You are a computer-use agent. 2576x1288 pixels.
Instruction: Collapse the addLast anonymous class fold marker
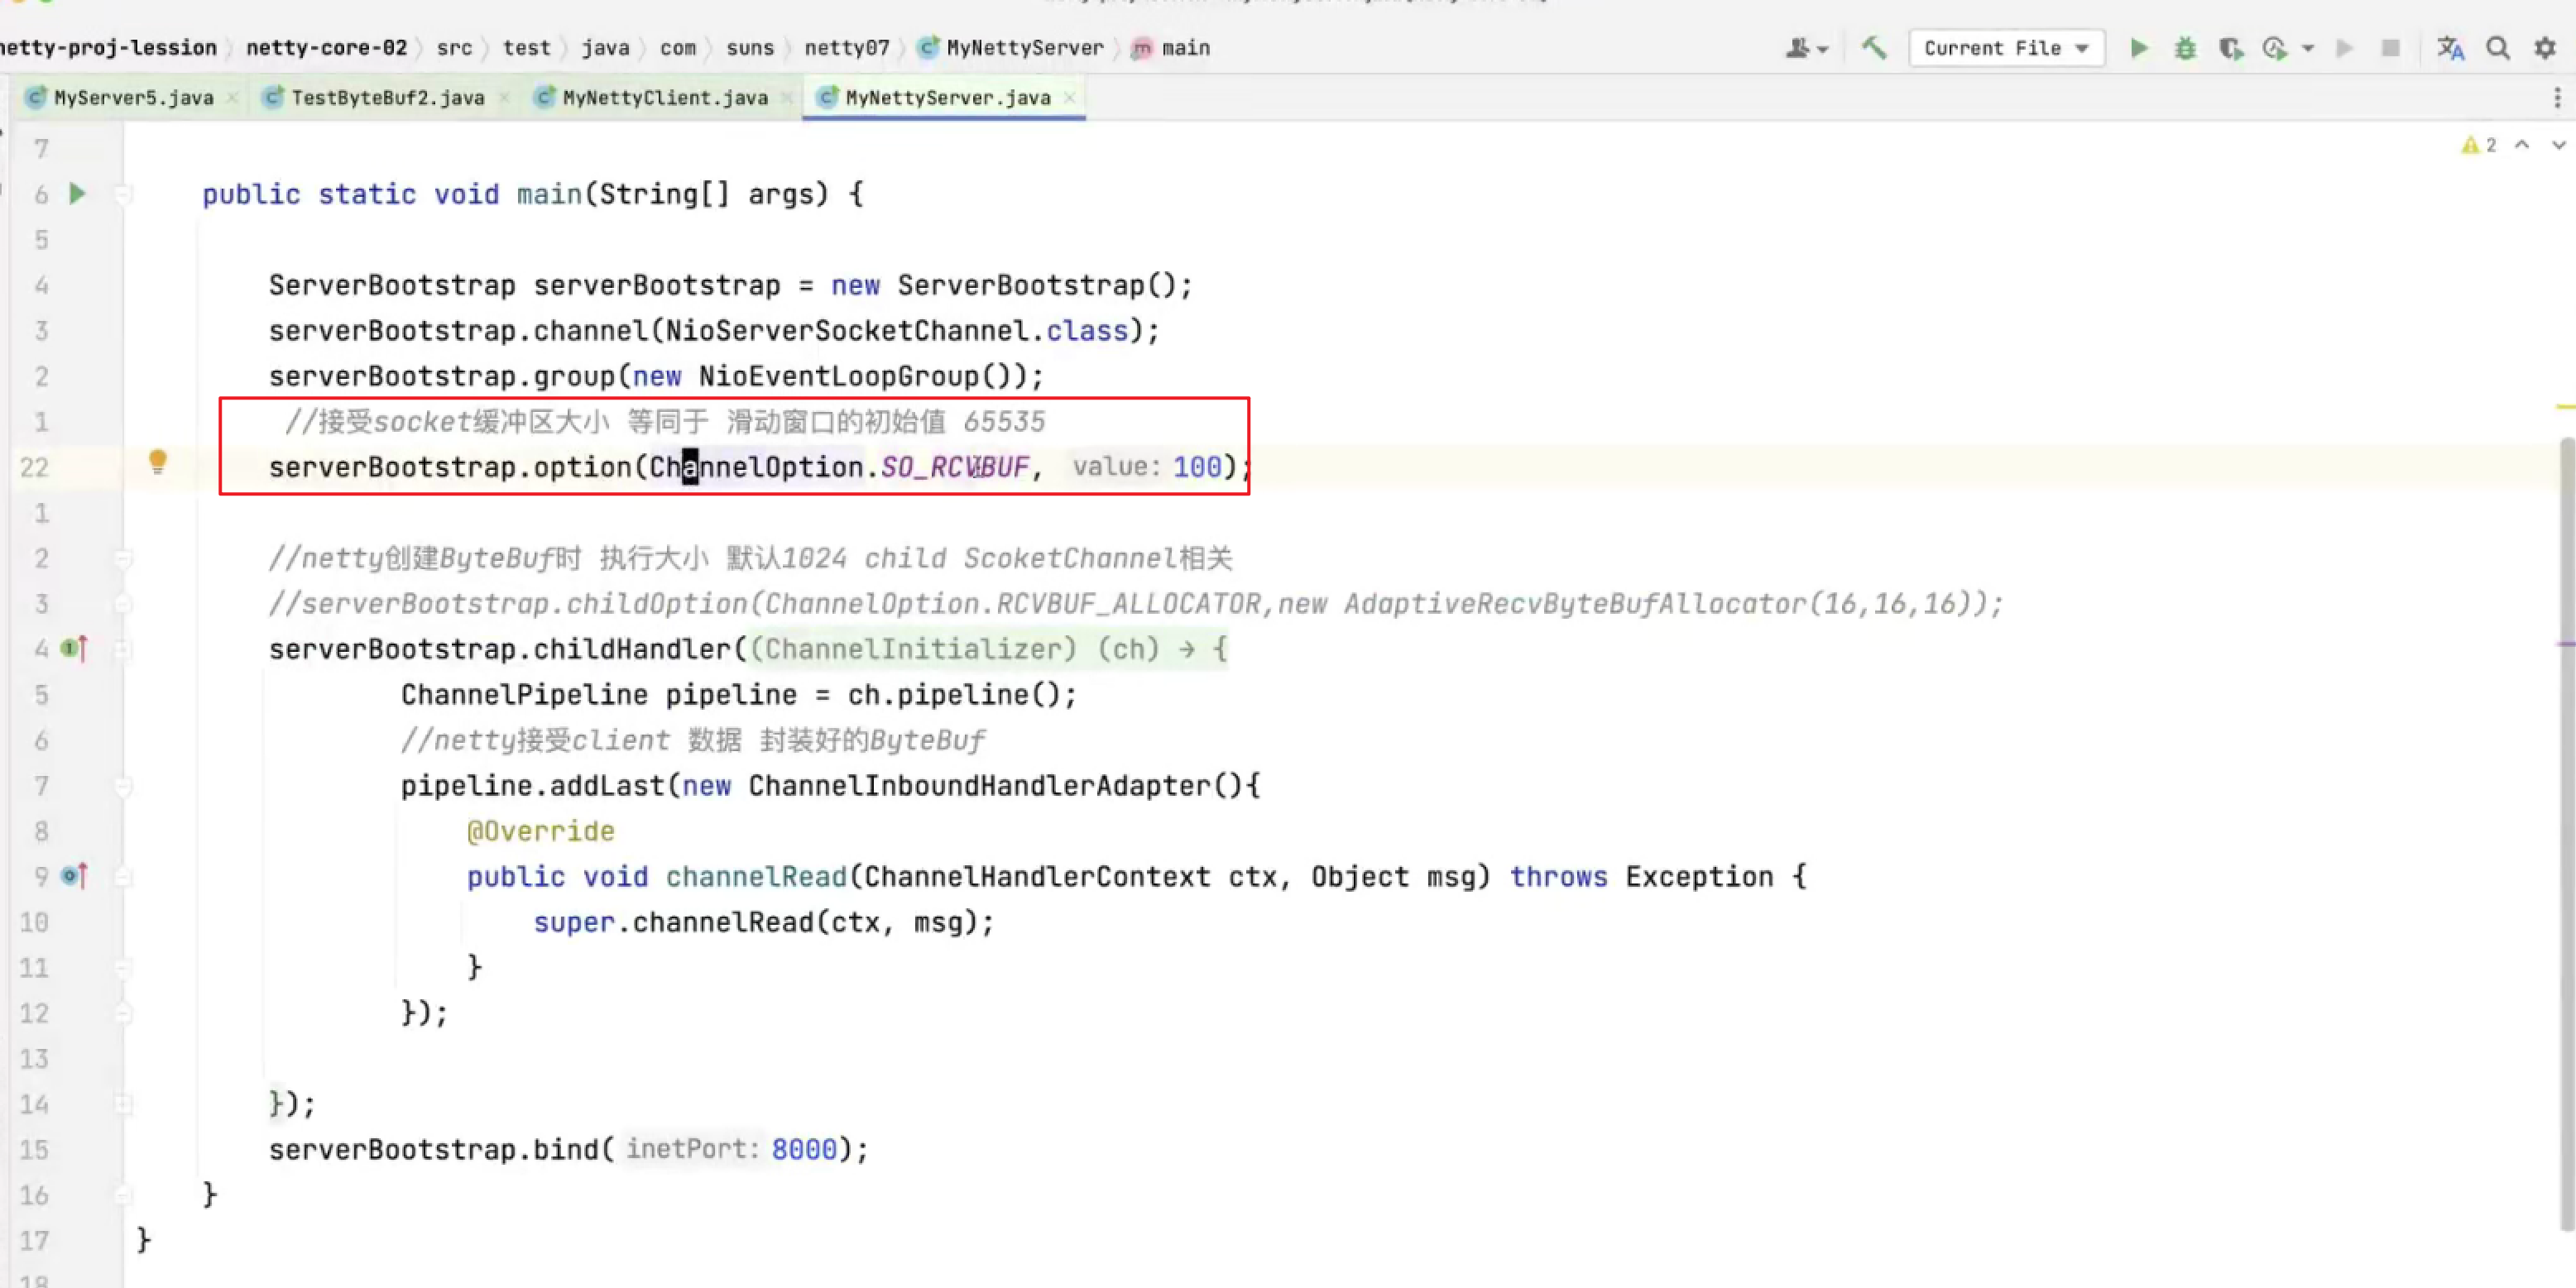[123, 786]
